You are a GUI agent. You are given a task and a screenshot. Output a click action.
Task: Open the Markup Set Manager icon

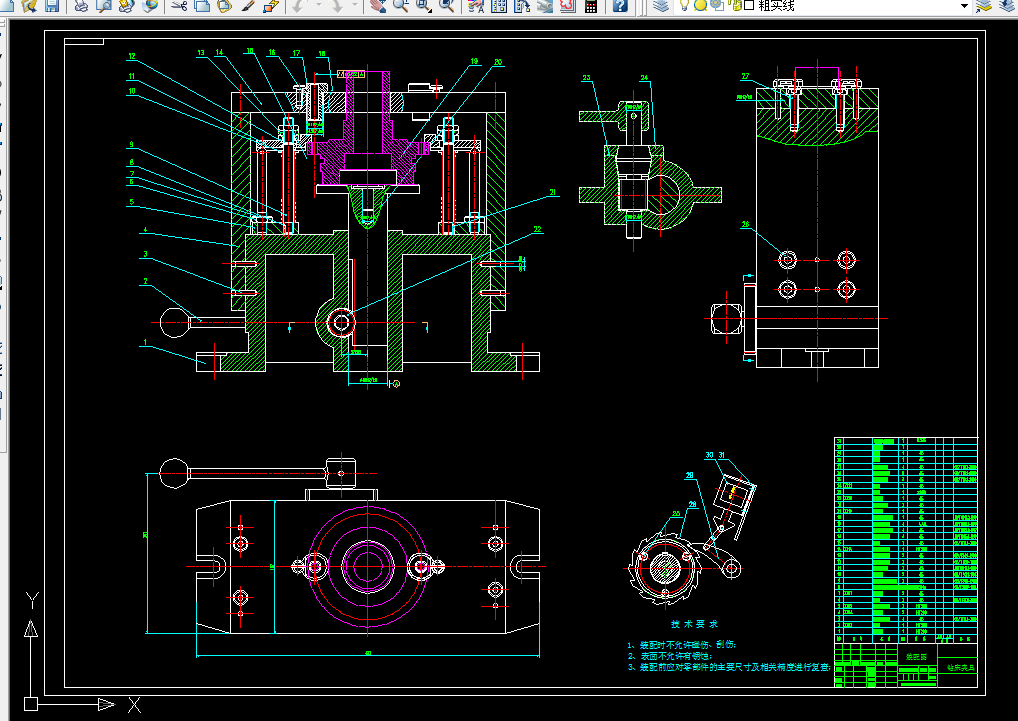[567, 6]
